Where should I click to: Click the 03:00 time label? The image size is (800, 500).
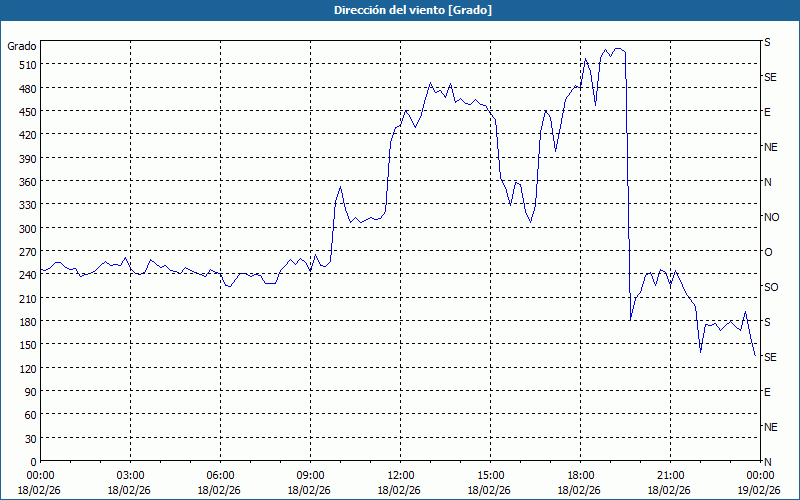tap(130, 476)
